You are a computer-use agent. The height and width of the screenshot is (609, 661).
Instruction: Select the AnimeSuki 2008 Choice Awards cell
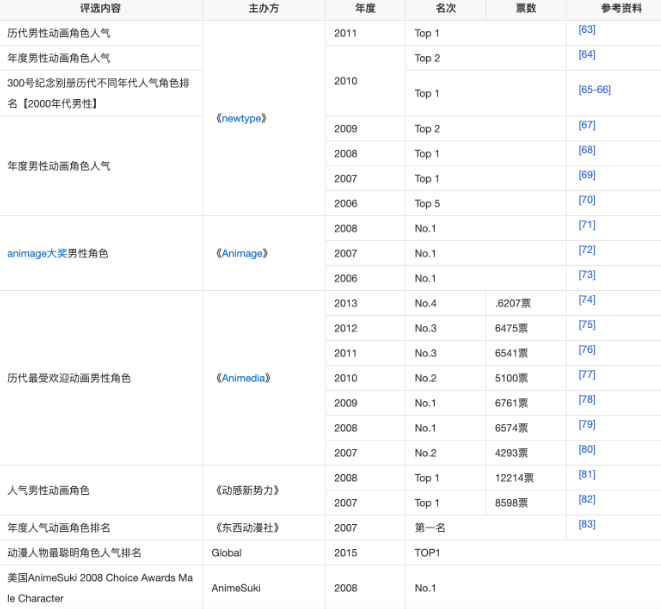(101, 588)
